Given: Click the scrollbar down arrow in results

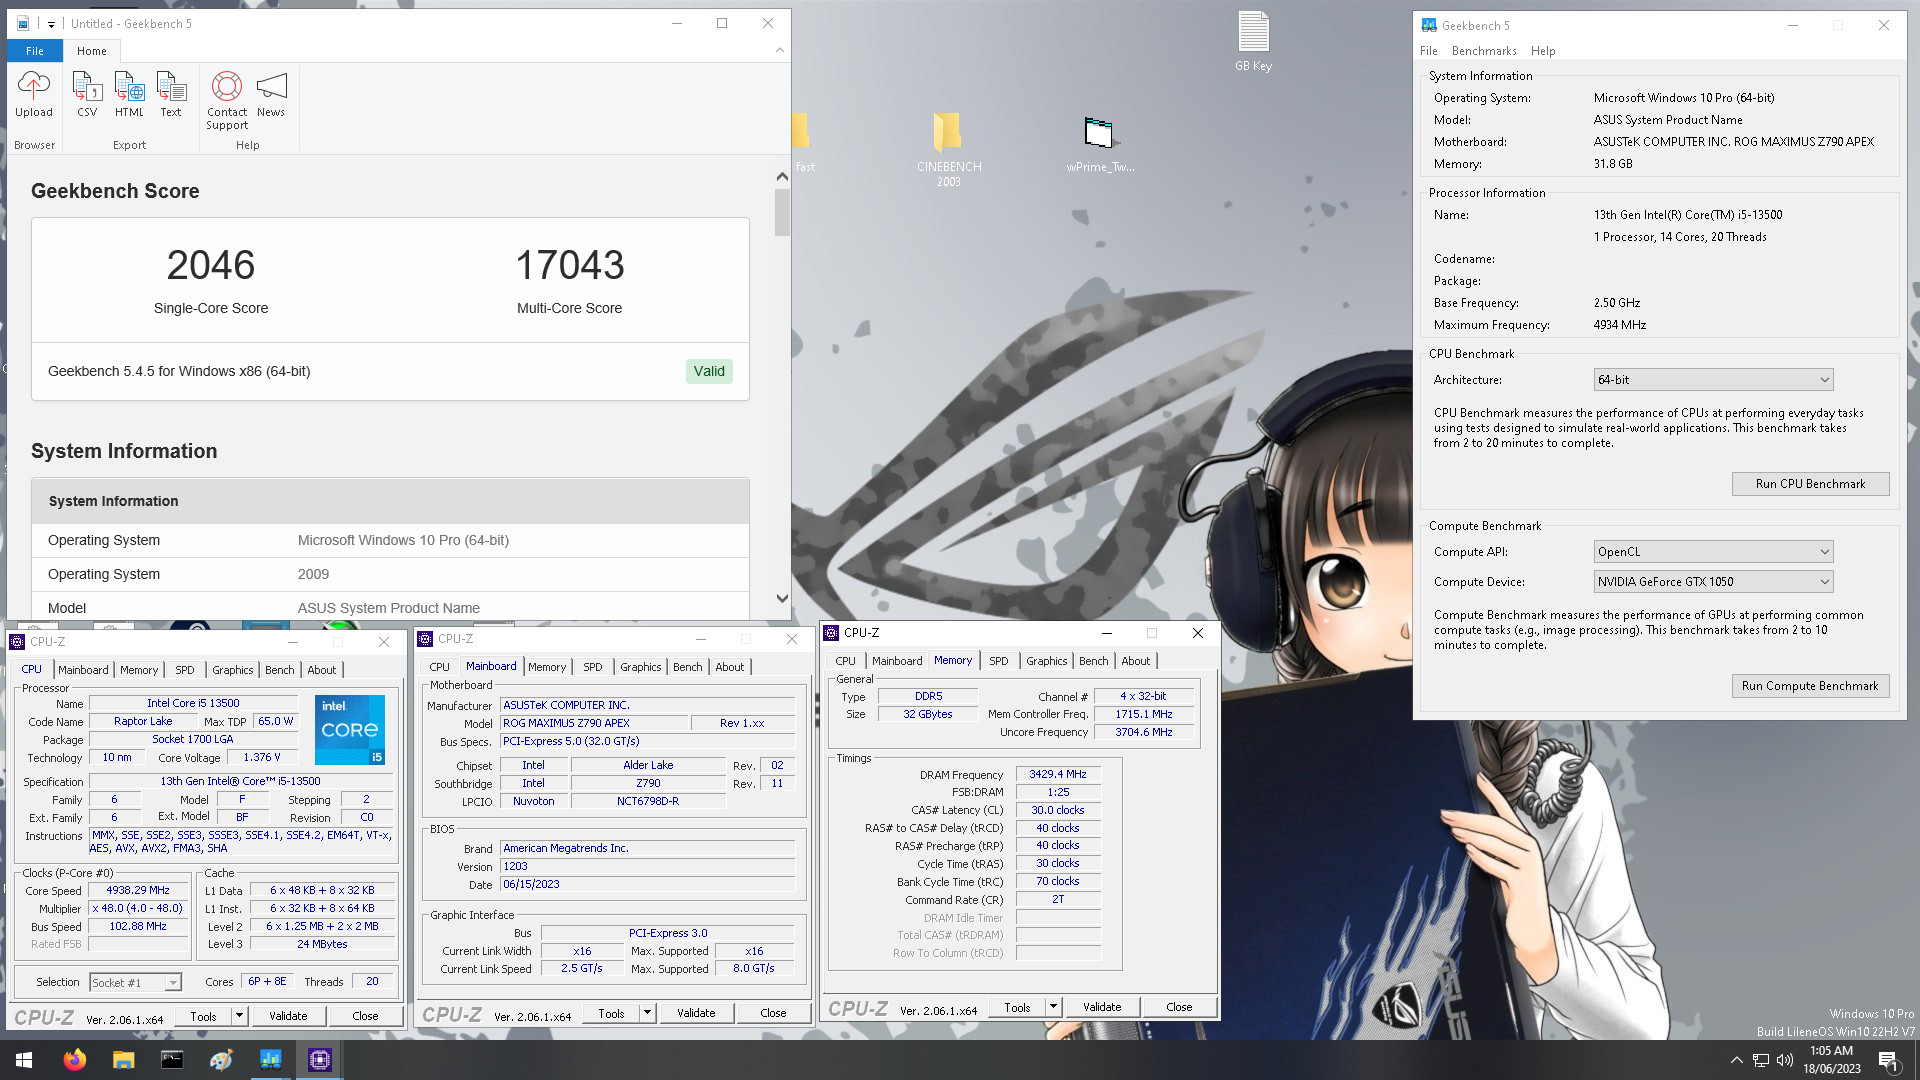Looking at the screenshot, I should [x=782, y=598].
